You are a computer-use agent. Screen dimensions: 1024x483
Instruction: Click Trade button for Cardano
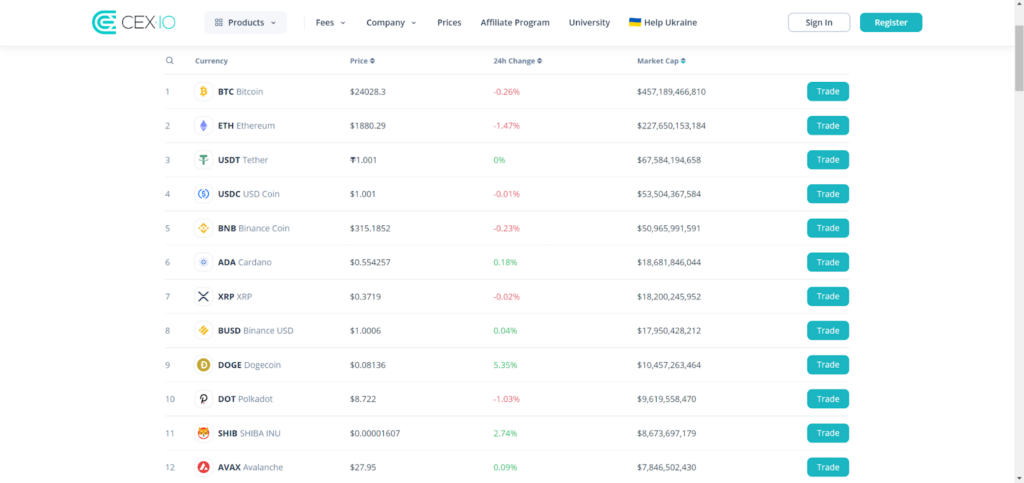pyautogui.click(x=827, y=262)
